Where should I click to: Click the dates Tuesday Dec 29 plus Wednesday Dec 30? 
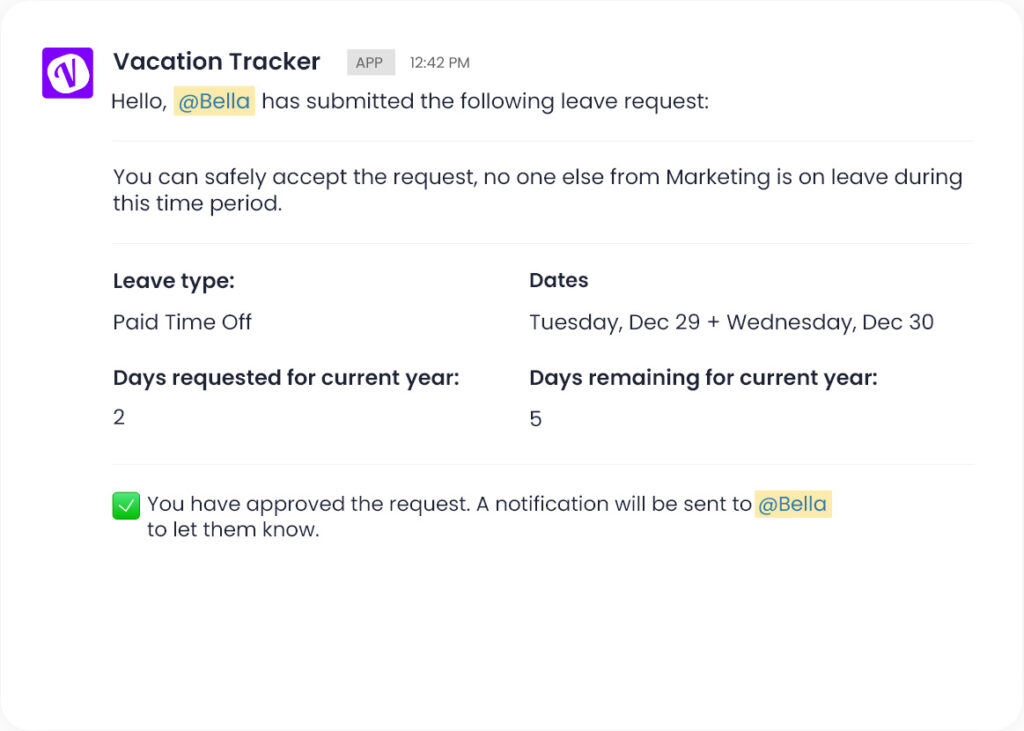point(731,322)
